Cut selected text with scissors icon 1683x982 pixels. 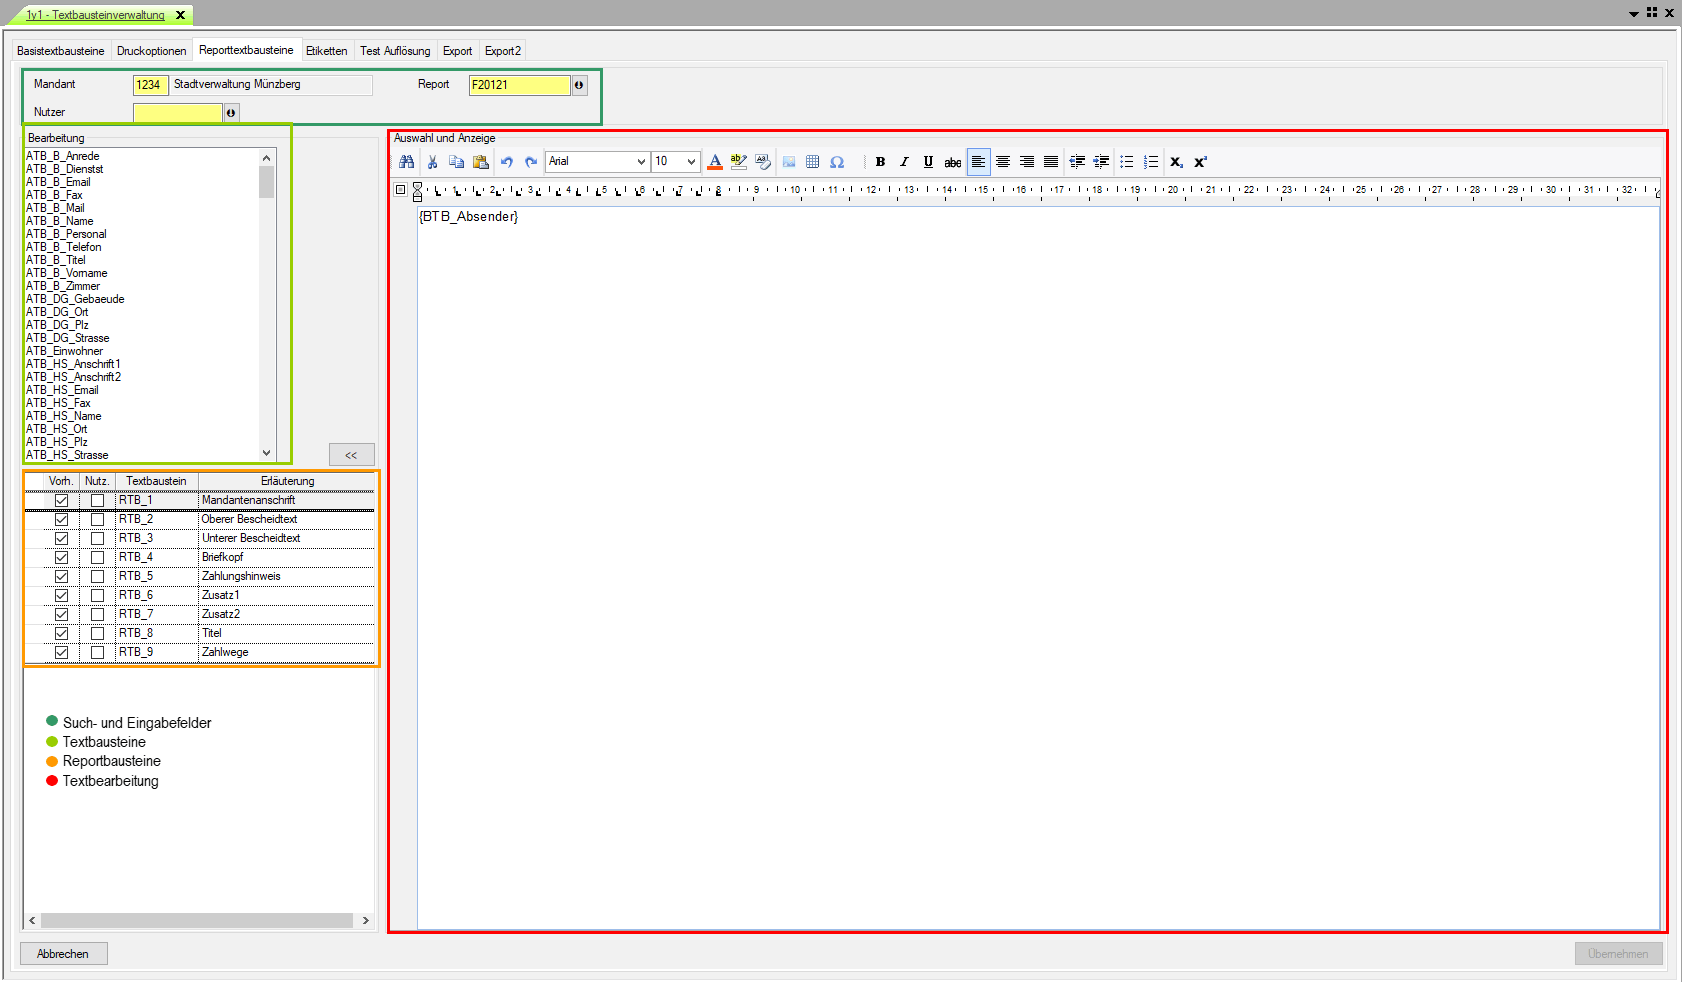pyautogui.click(x=432, y=162)
